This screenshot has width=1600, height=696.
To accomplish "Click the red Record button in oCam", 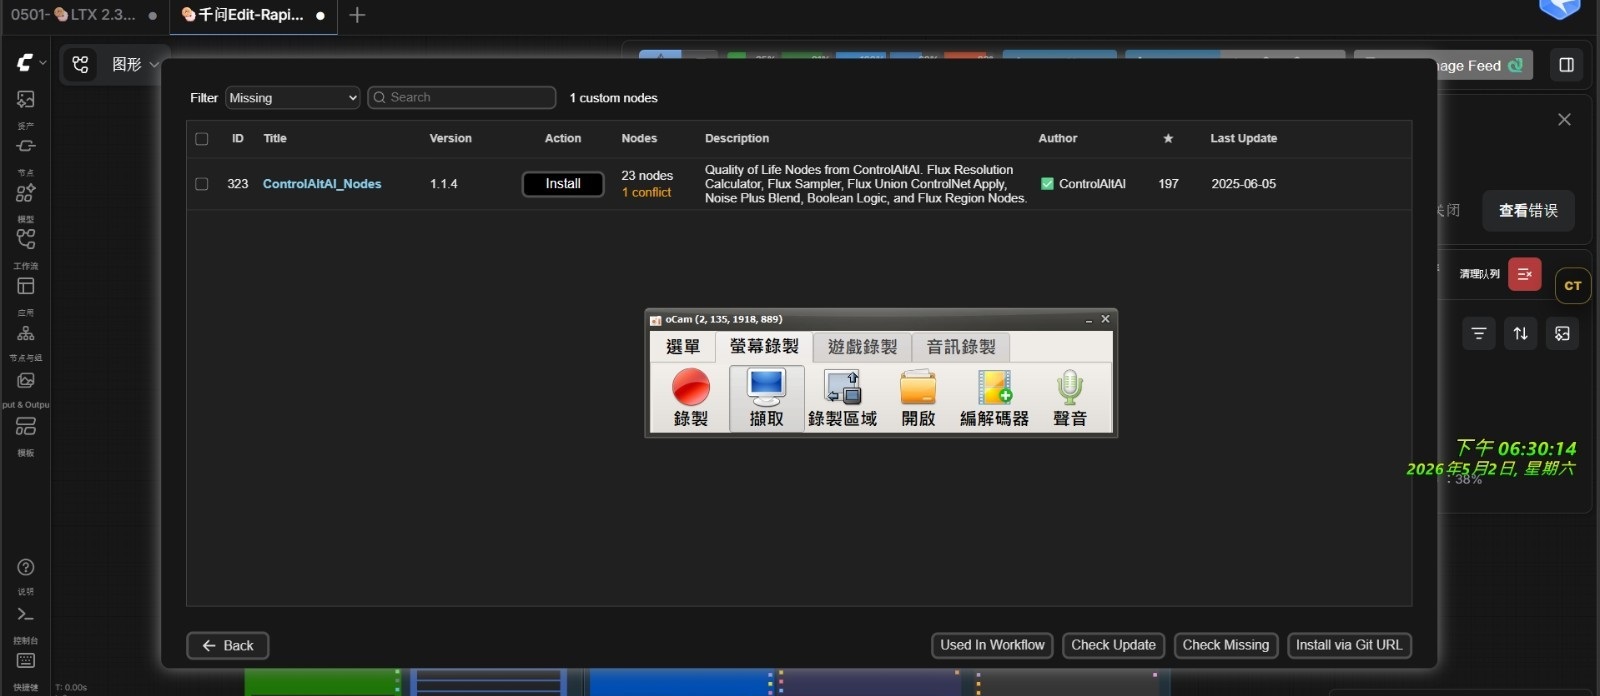I will coord(691,397).
